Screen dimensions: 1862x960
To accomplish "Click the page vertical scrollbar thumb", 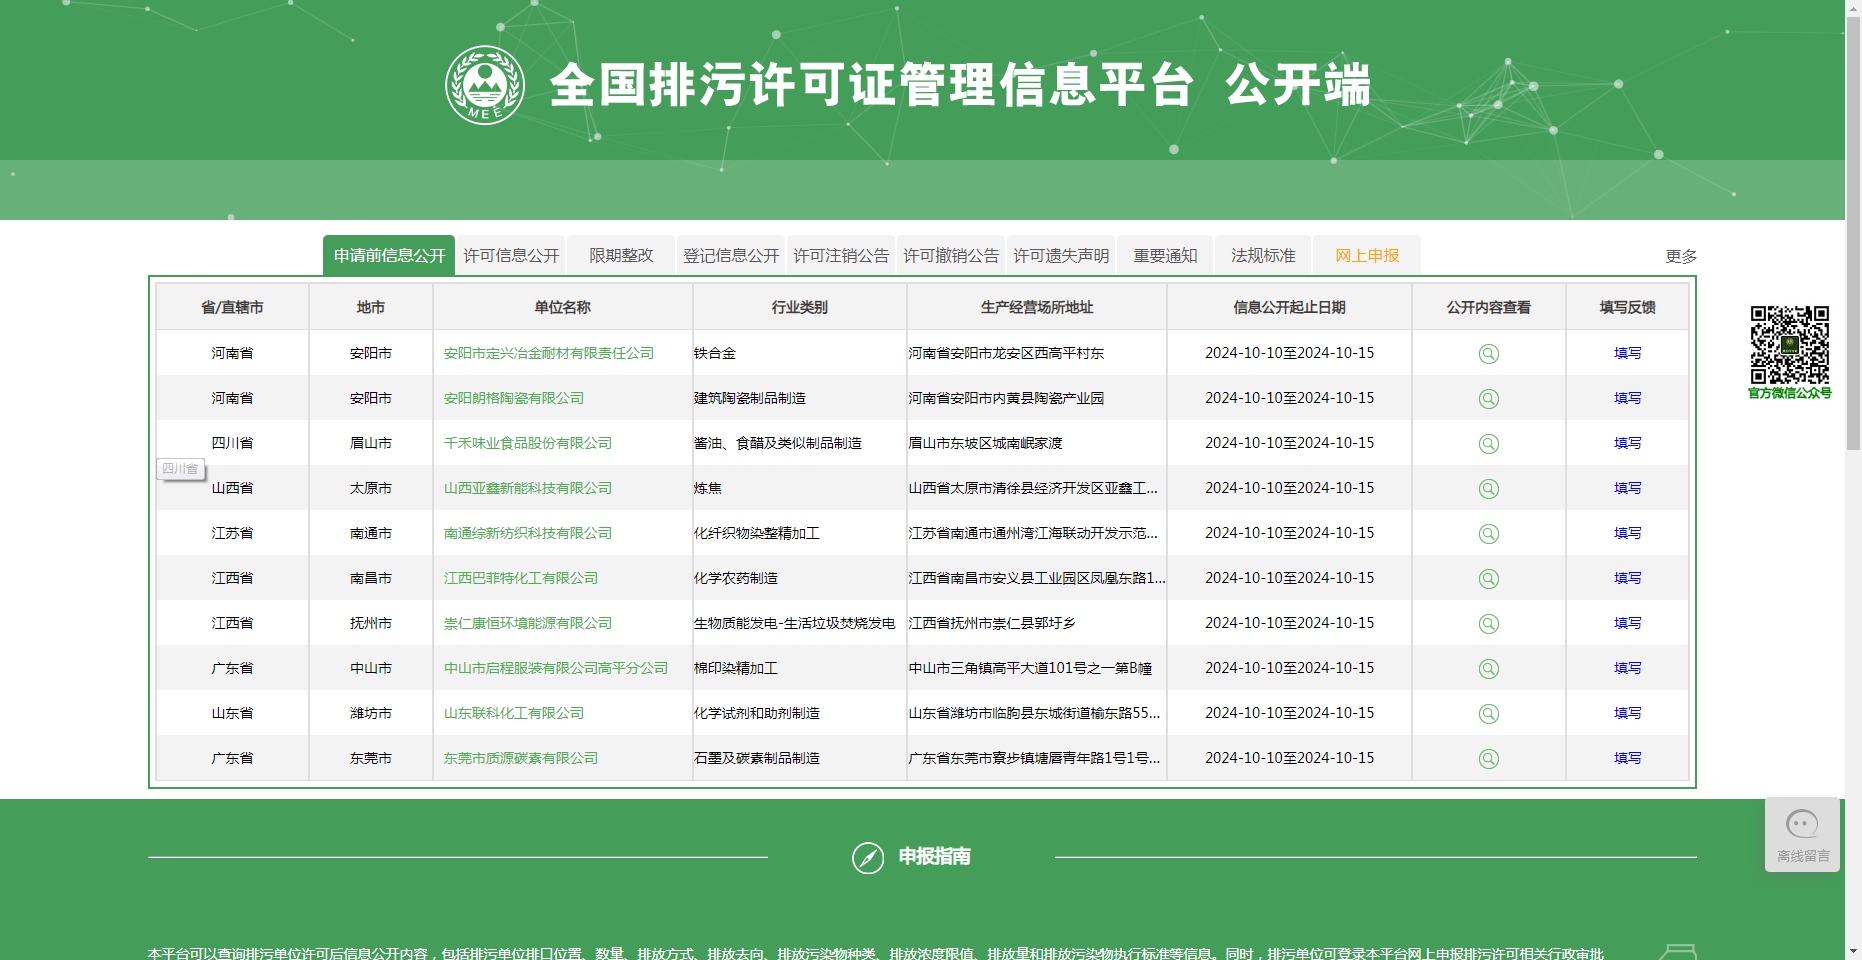I will click(1853, 232).
